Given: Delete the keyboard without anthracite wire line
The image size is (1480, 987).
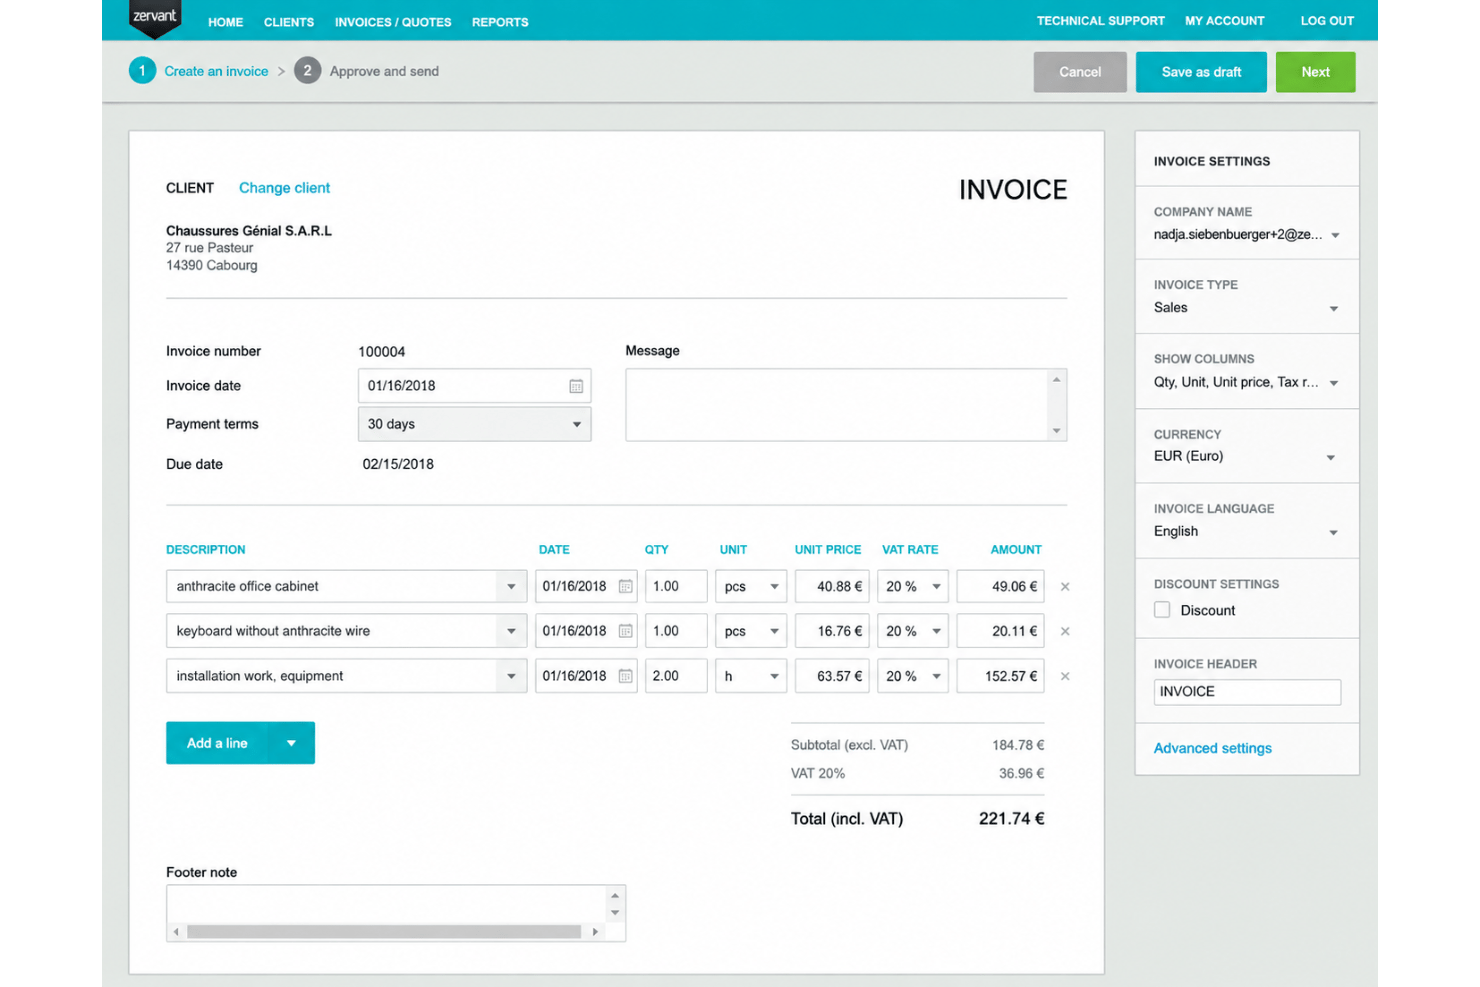Looking at the screenshot, I should (1065, 631).
